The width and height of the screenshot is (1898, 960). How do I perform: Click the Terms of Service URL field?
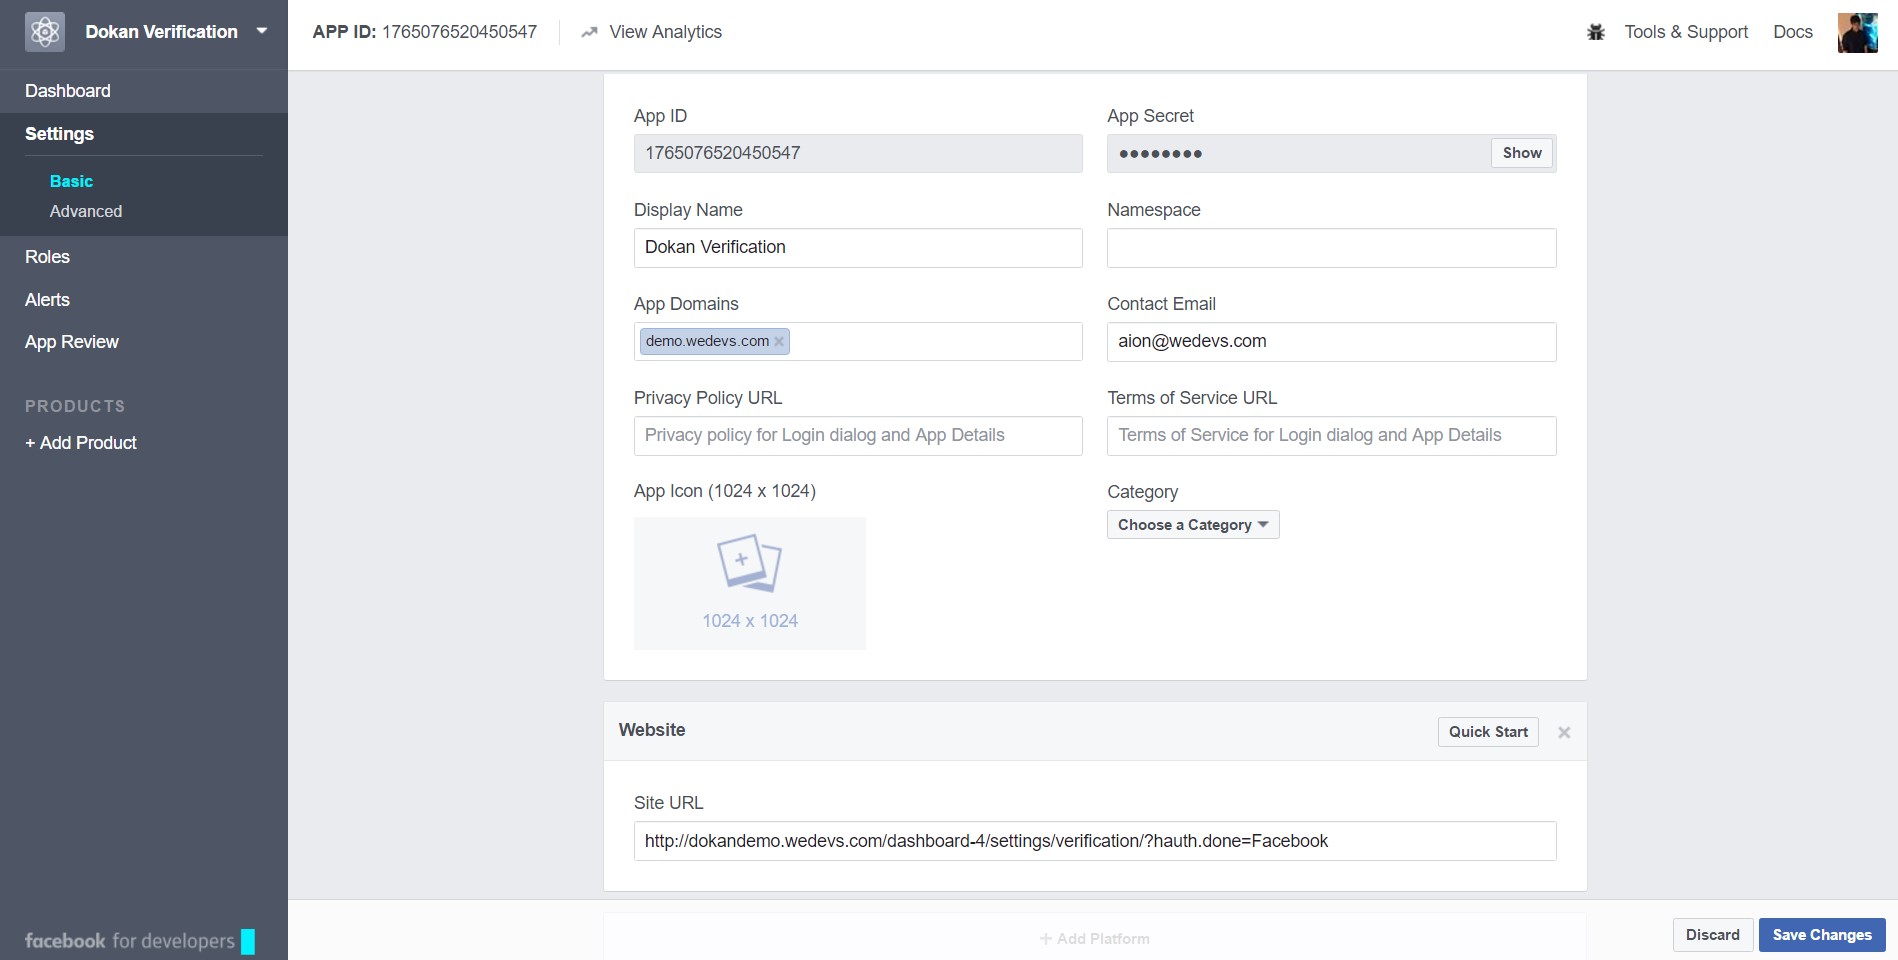(x=1331, y=435)
